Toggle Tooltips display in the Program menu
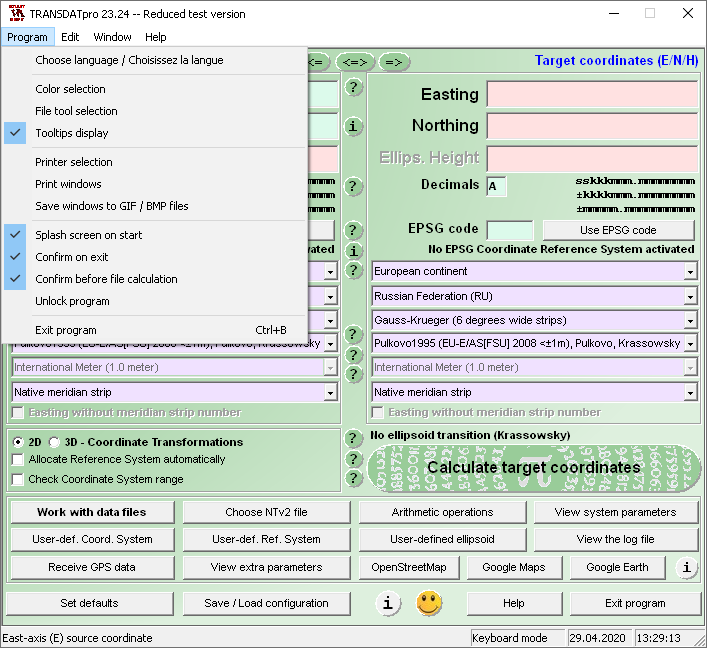Image resolution: width=707 pixels, height=648 pixels. [155, 133]
